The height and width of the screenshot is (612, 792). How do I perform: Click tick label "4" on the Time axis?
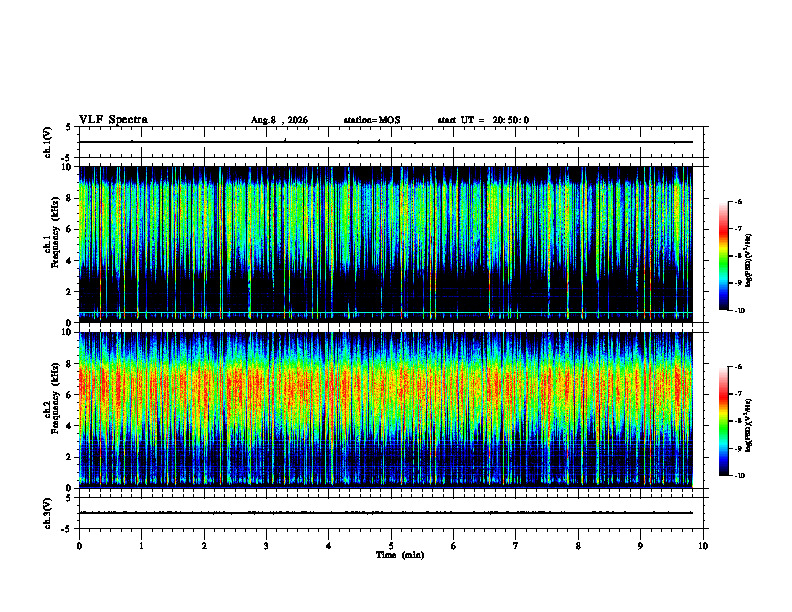coord(329,546)
